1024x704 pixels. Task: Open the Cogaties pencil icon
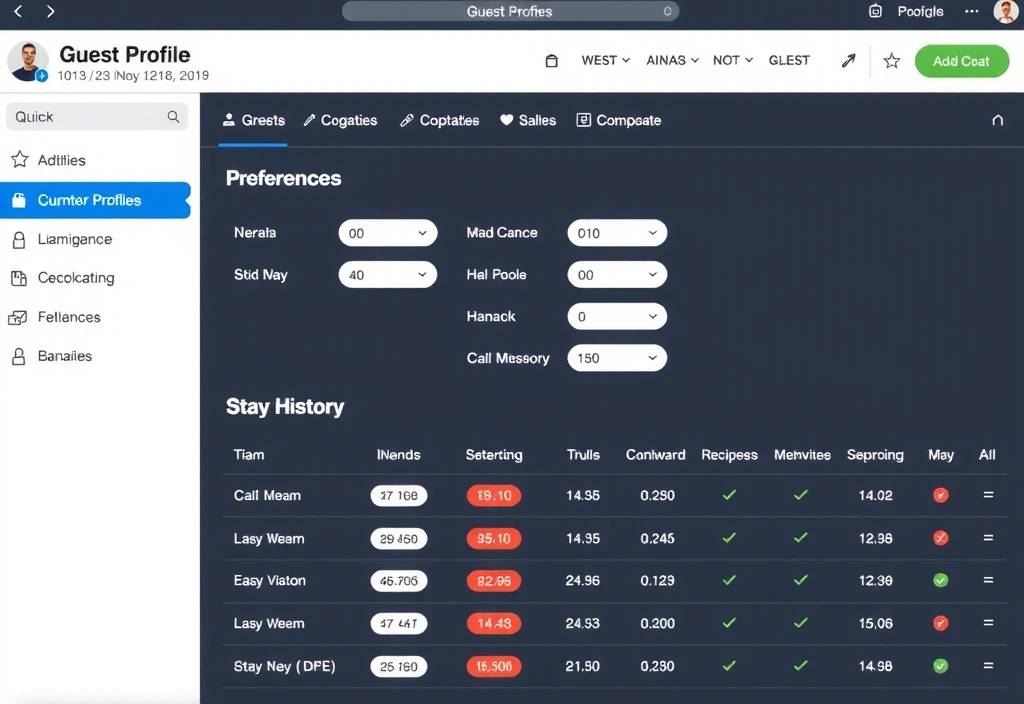click(x=308, y=119)
